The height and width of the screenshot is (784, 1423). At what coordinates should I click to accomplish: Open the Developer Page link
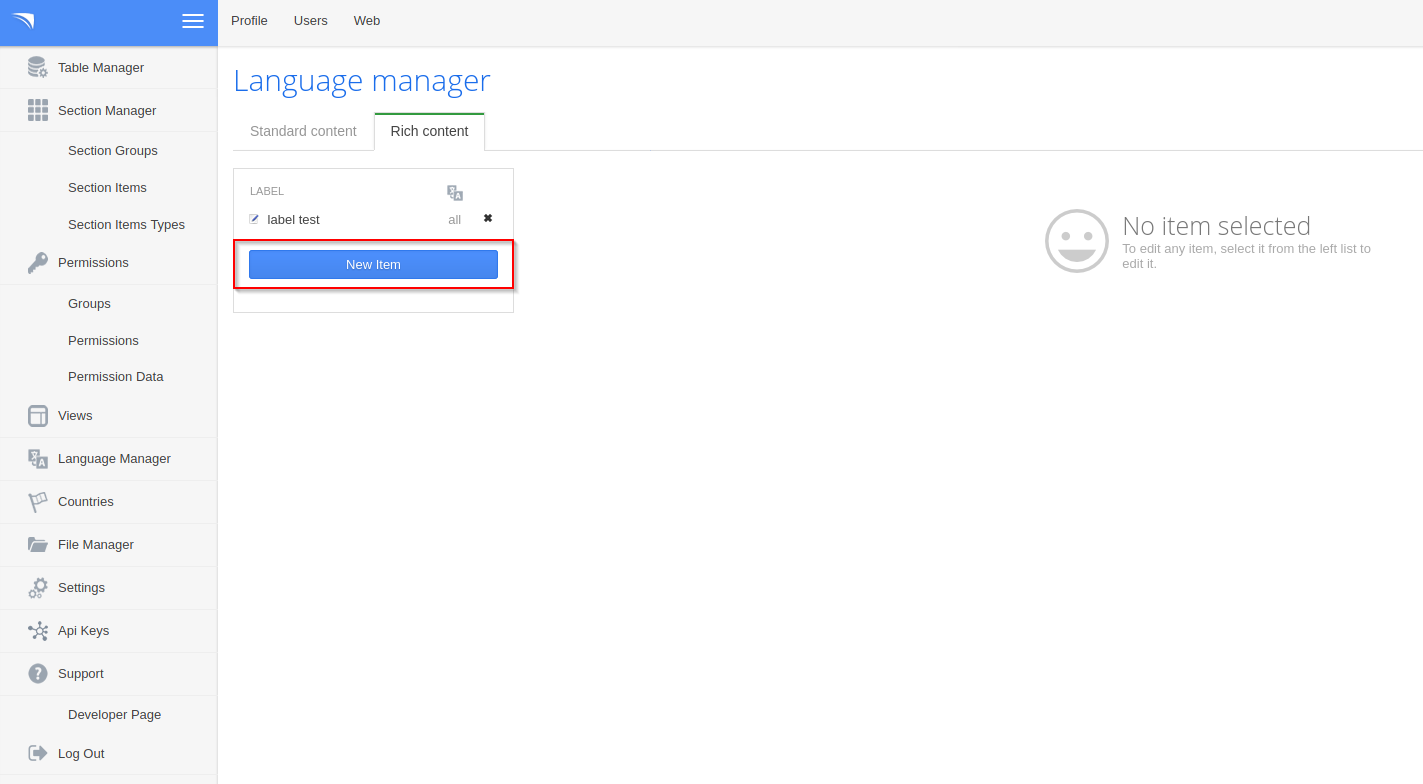pyautogui.click(x=114, y=714)
